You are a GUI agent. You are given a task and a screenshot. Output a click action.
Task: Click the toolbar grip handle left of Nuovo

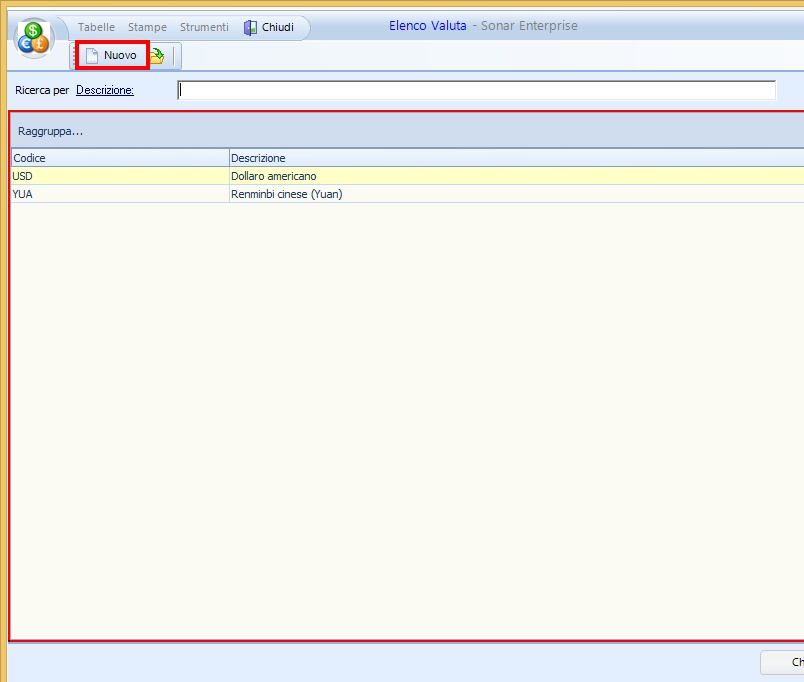click(75, 56)
